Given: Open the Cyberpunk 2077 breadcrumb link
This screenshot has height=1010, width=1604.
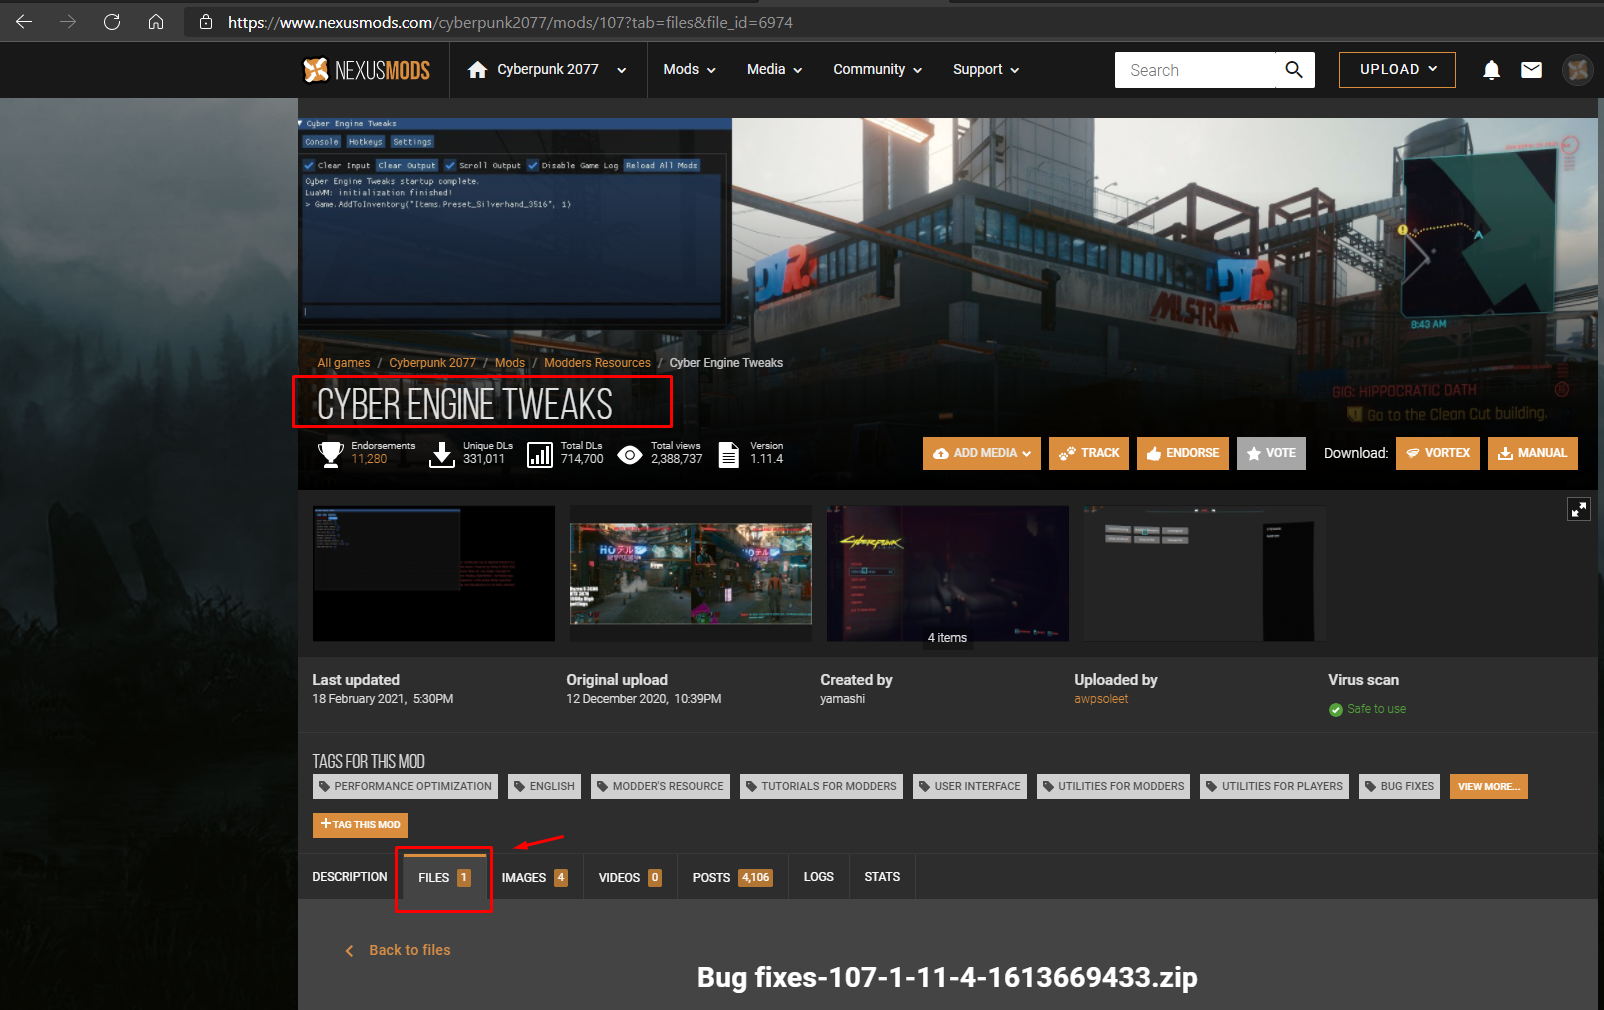Looking at the screenshot, I should tap(433, 363).
